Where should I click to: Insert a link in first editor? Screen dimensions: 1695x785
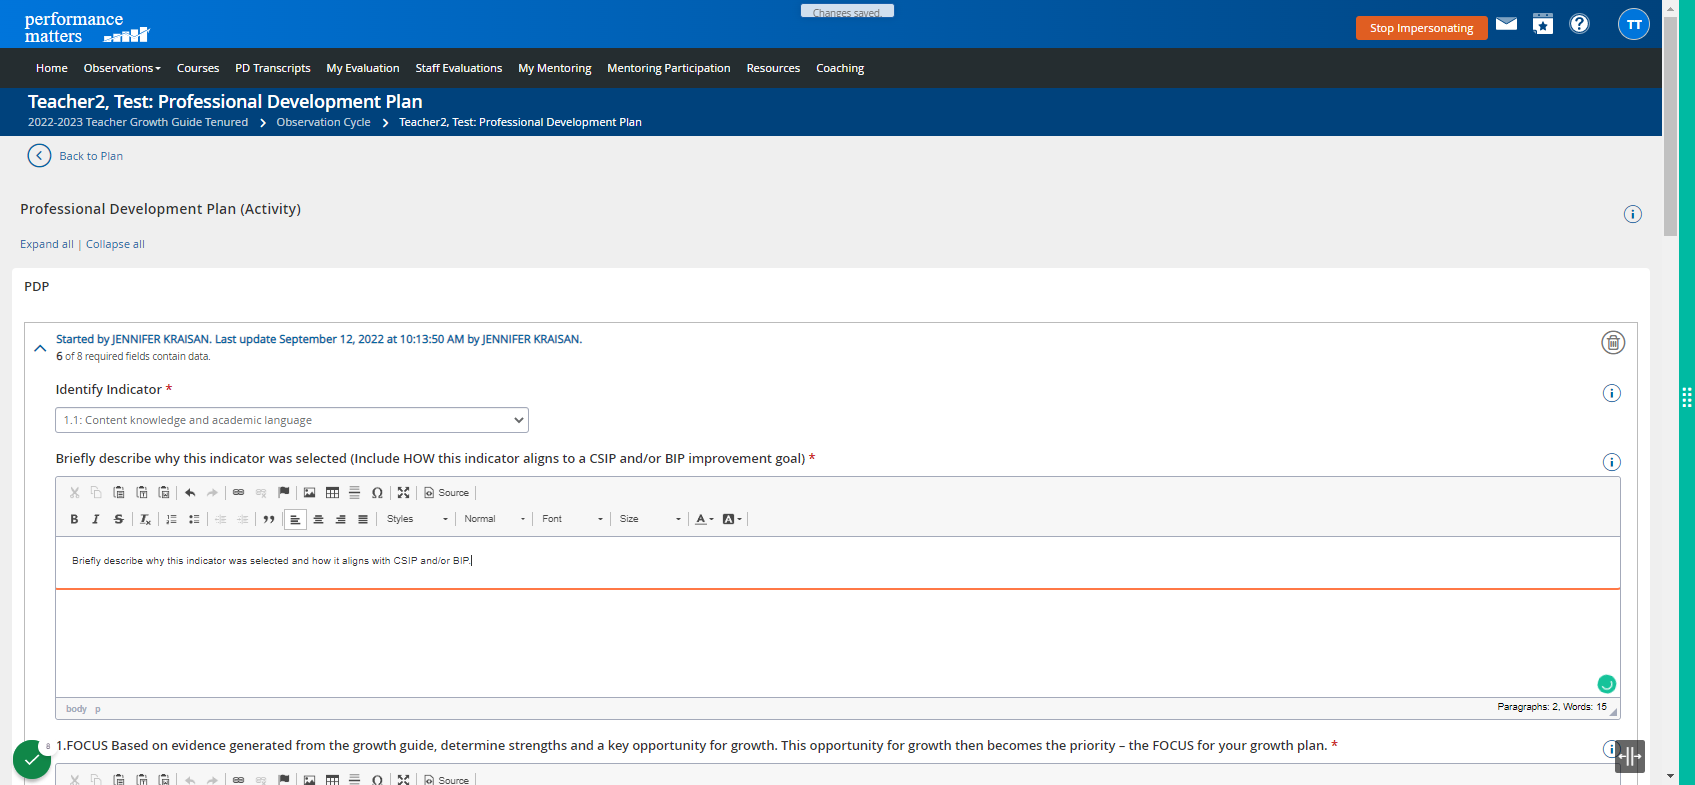click(x=238, y=492)
